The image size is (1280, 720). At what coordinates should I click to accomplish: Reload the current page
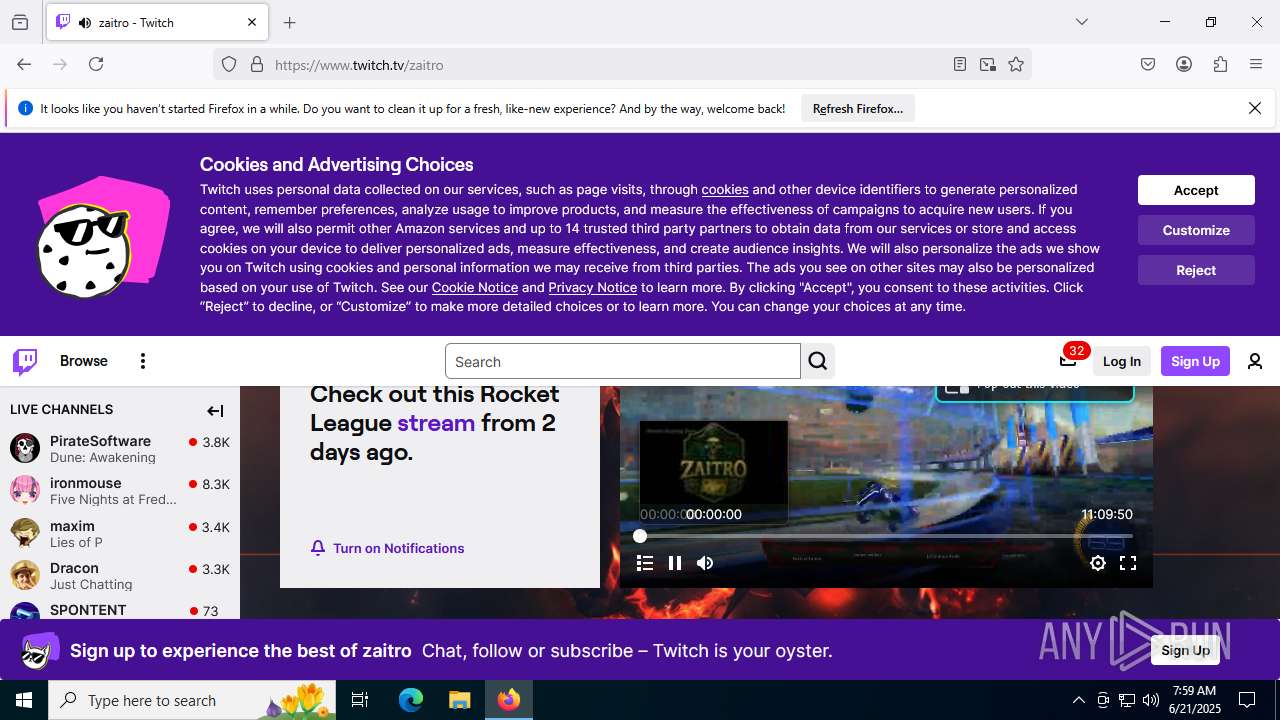click(96, 64)
